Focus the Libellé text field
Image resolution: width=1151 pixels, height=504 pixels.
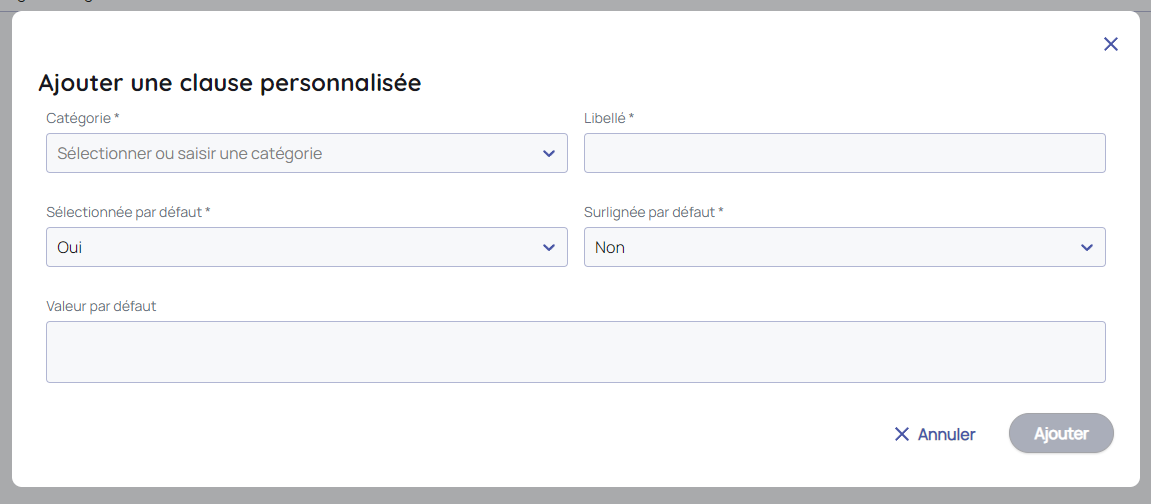[x=844, y=153]
